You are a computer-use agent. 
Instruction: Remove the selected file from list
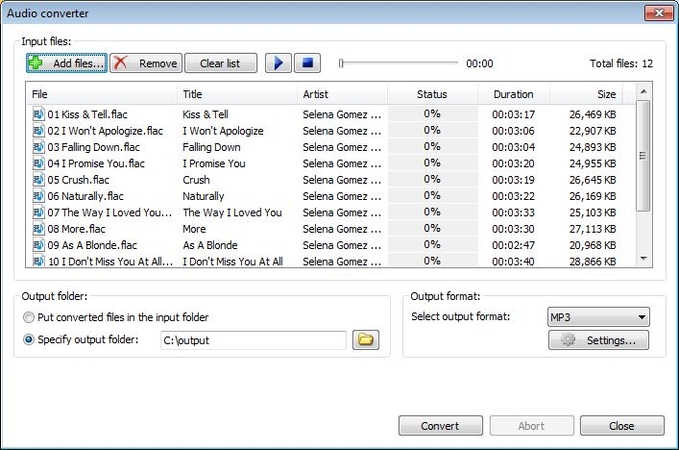click(x=146, y=63)
